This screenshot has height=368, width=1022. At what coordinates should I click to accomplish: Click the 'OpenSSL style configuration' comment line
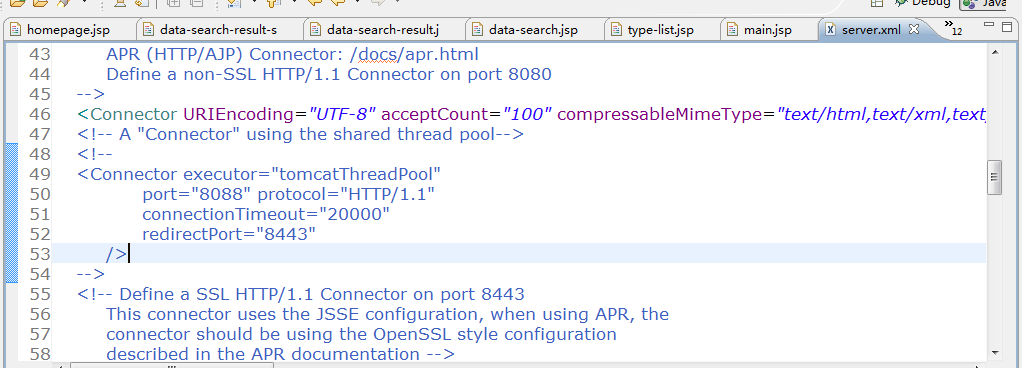point(361,334)
